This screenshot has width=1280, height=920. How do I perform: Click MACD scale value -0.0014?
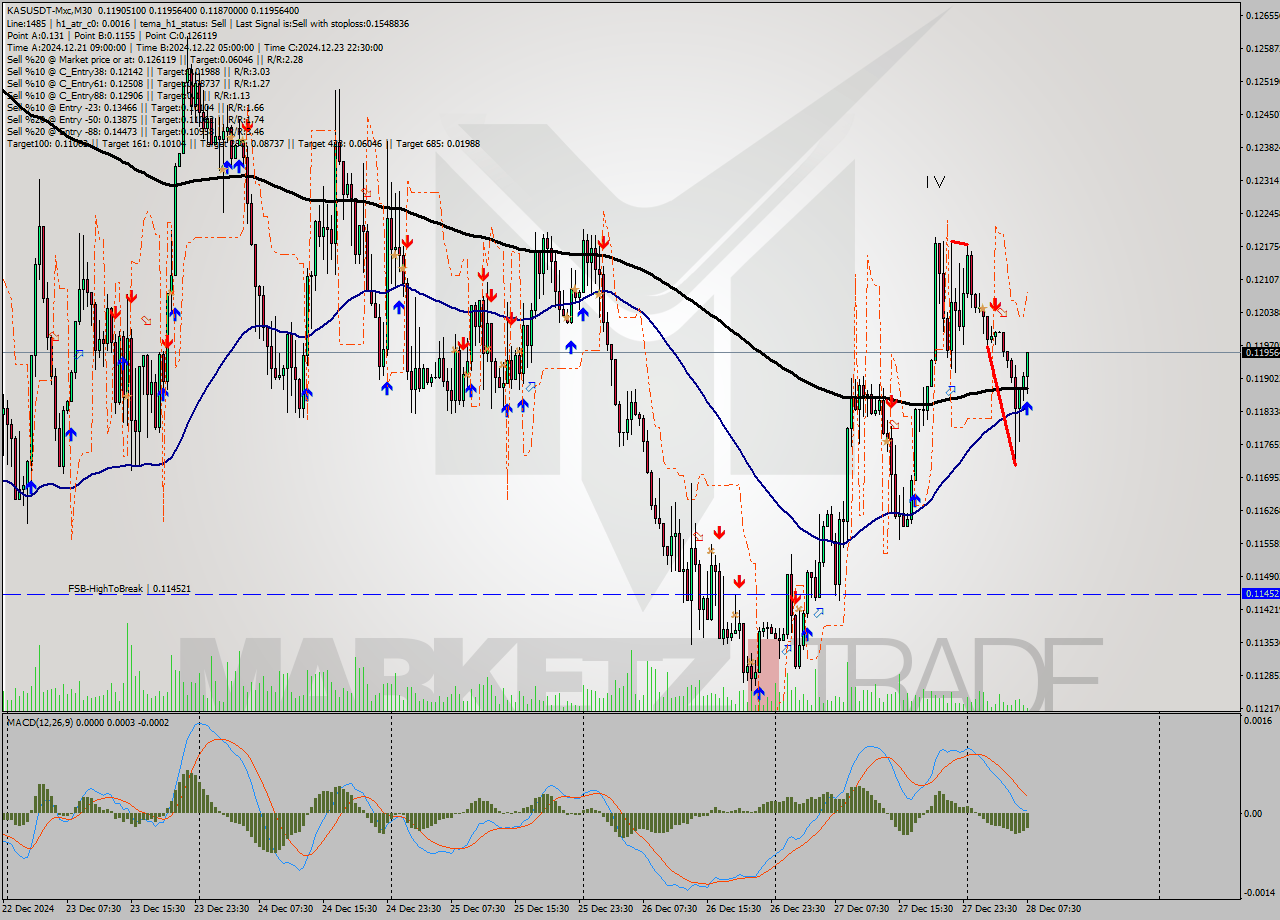pyautogui.click(x=1261, y=892)
